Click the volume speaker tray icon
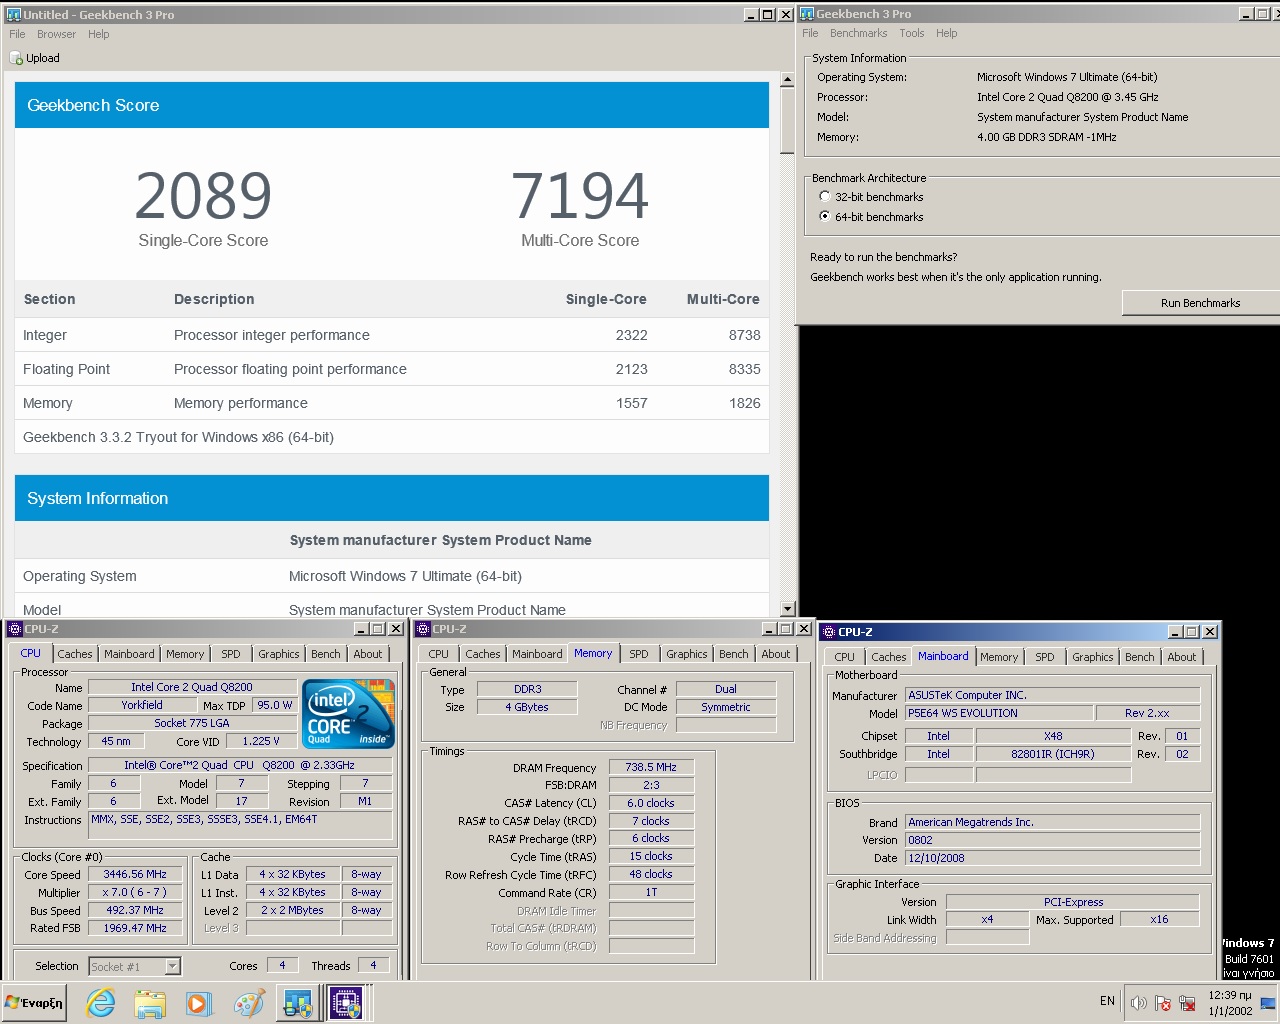 [1138, 1002]
